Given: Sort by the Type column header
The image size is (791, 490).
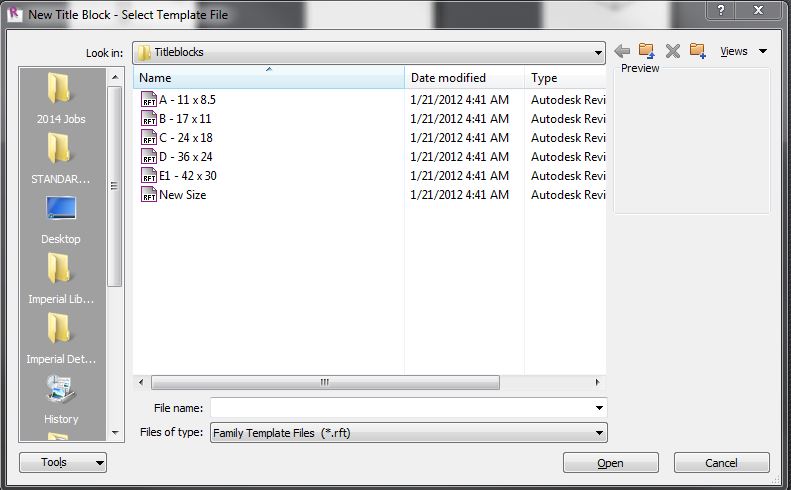Looking at the screenshot, I should point(566,78).
